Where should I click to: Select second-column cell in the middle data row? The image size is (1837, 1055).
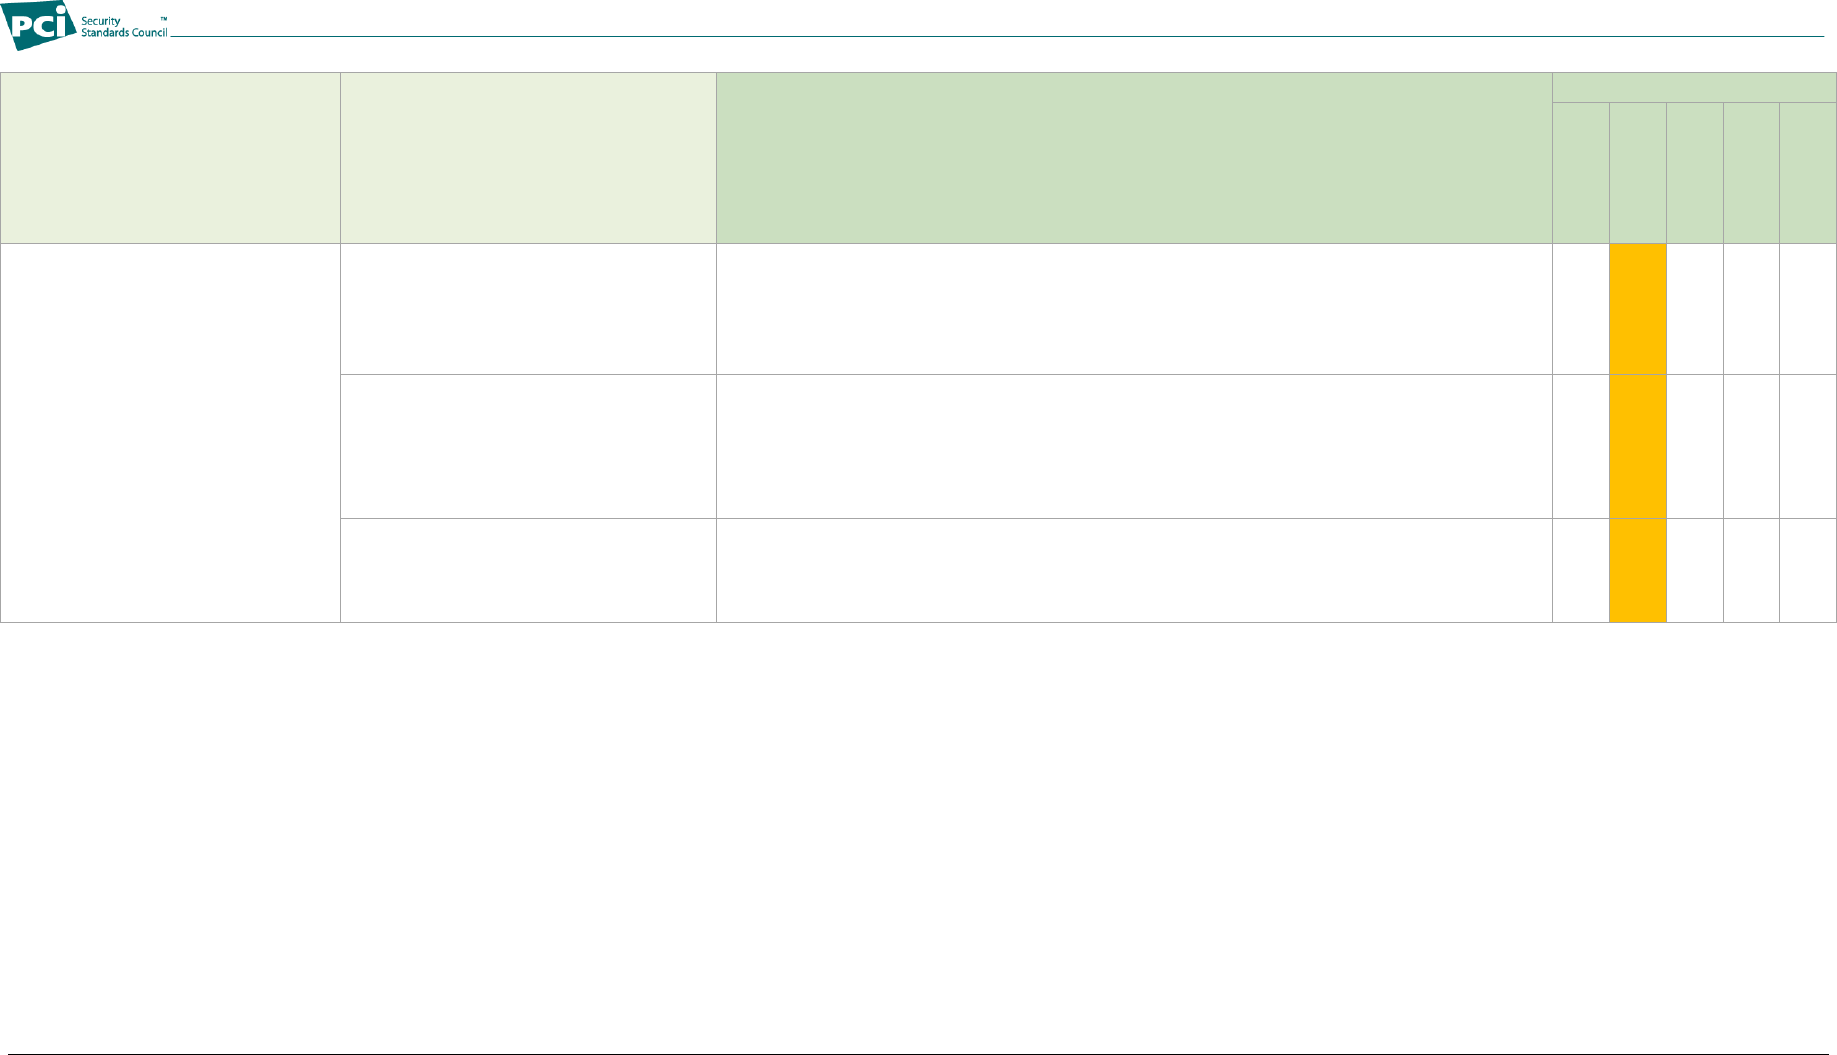click(528, 447)
